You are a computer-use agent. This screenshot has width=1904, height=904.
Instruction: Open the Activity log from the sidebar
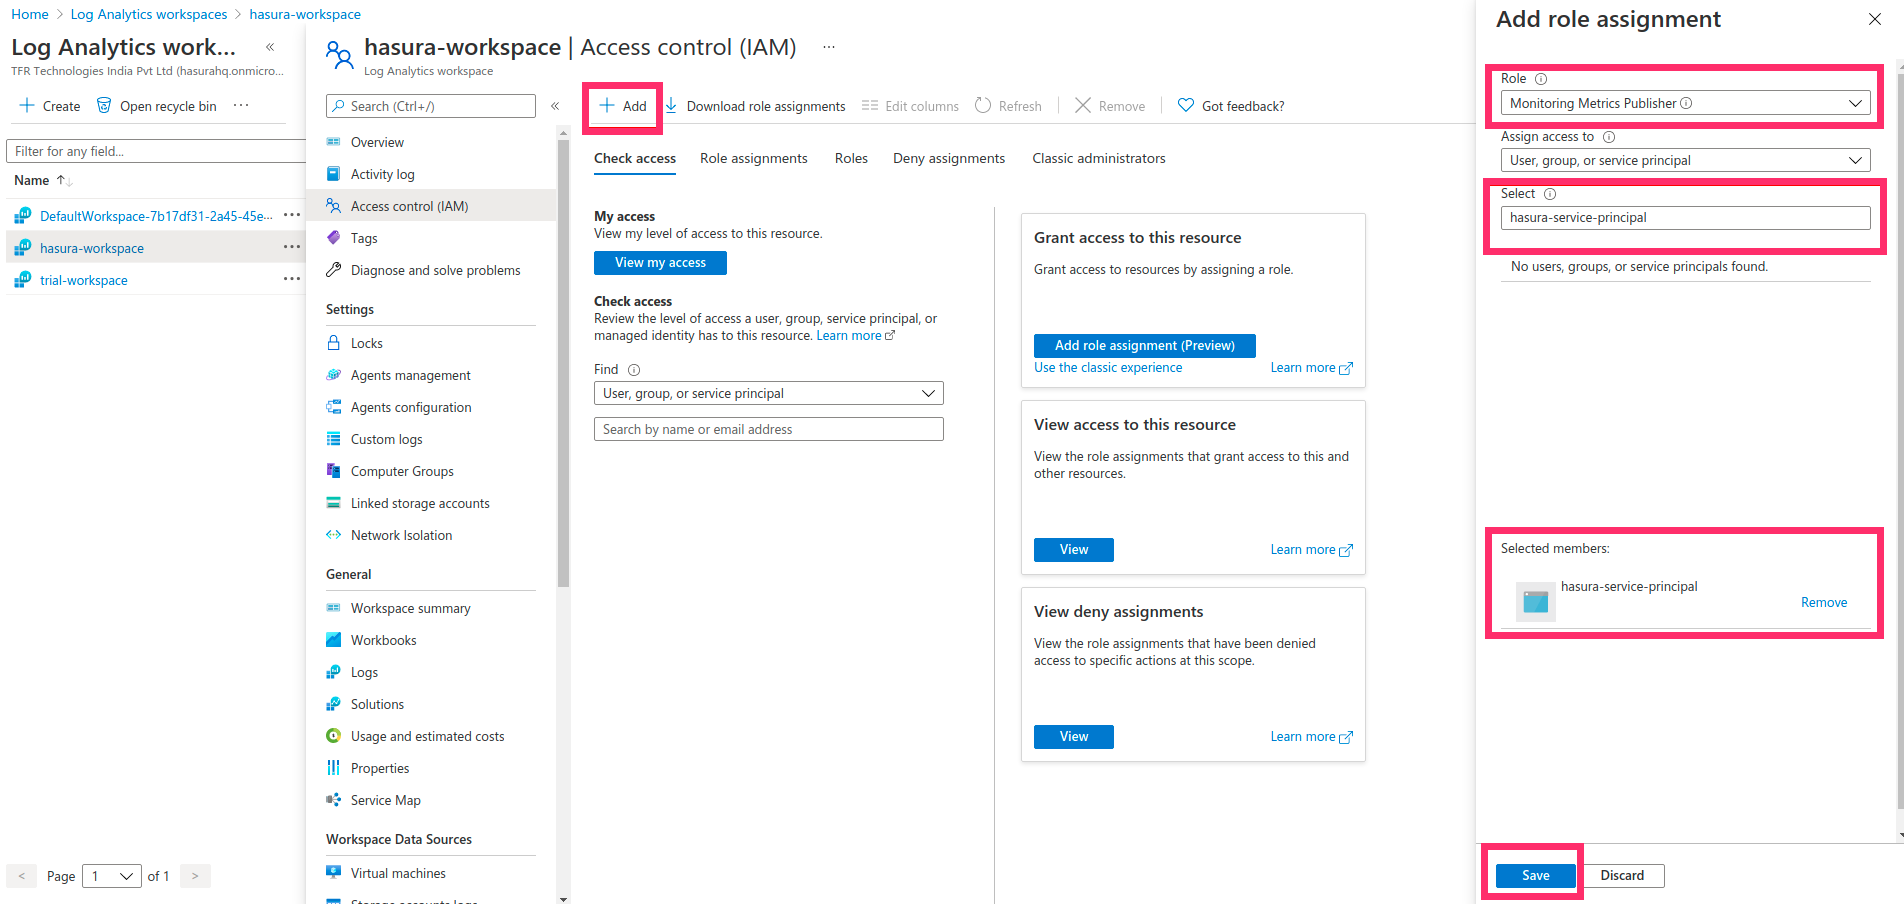(382, 173)
